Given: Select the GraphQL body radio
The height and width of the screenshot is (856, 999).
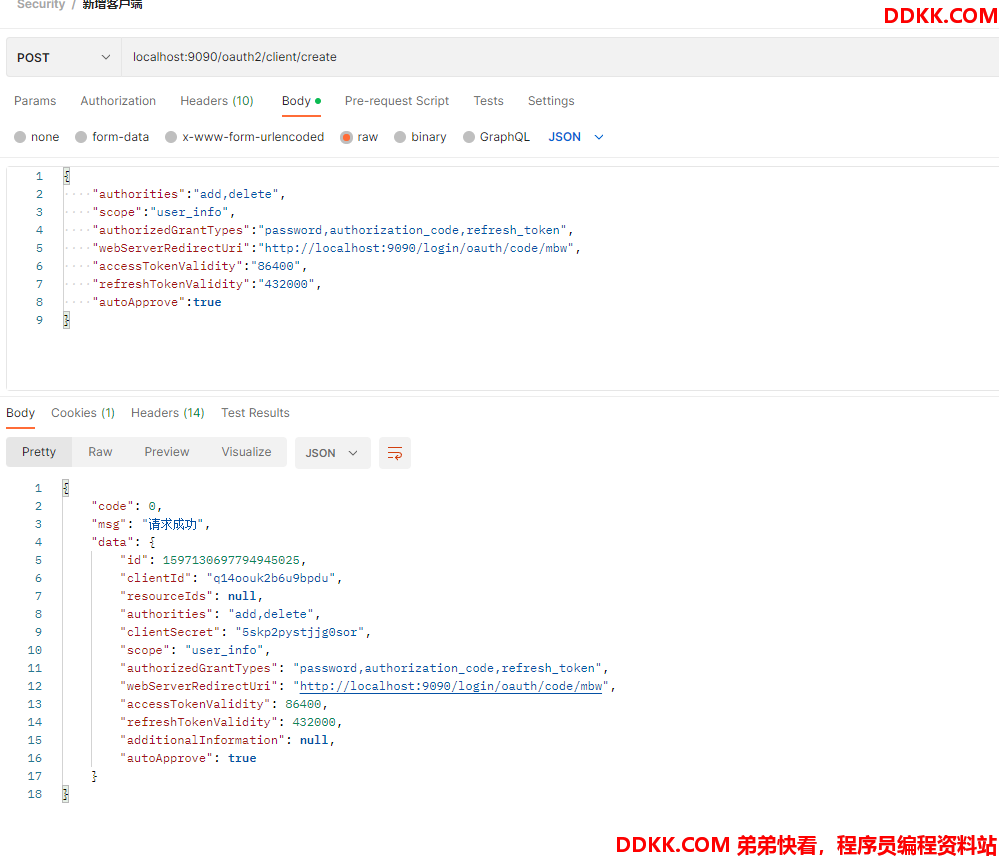Looking at the screenshot, I should point(469,137).
